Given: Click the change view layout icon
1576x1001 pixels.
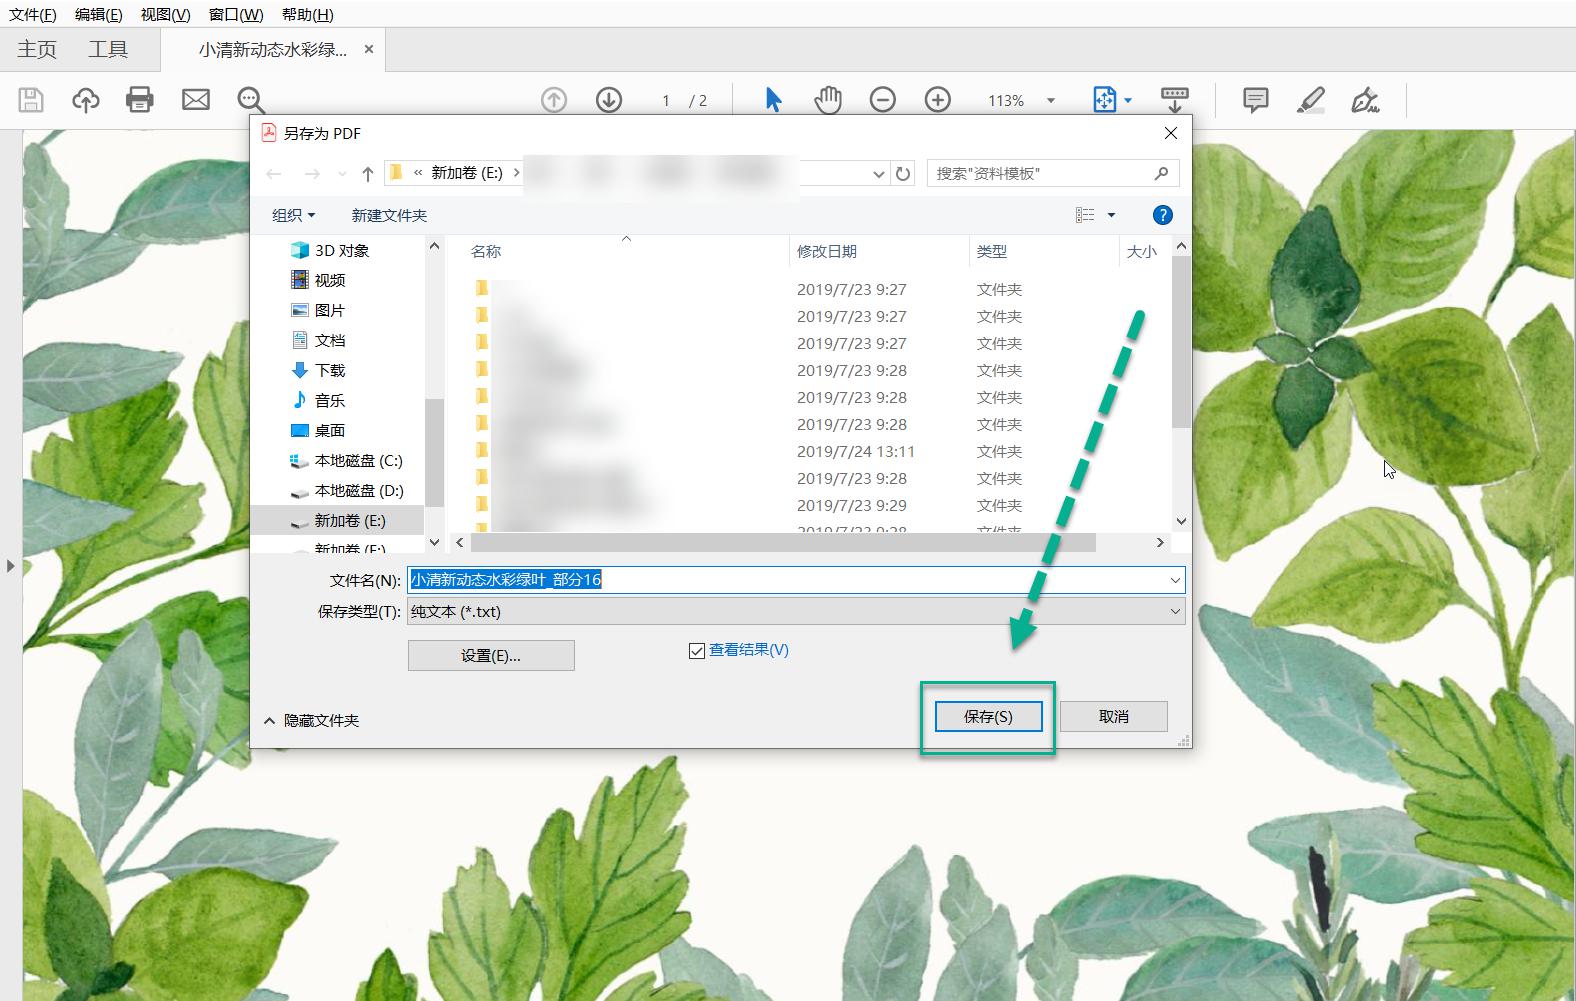Looking at the screenshot, I should tap(1085, 215).
